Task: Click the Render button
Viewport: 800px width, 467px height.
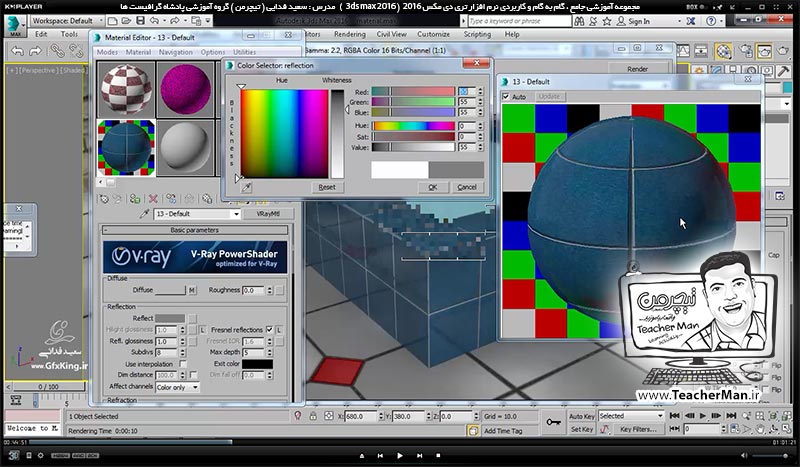Action: pyautogui.click(x=637, y=69)
